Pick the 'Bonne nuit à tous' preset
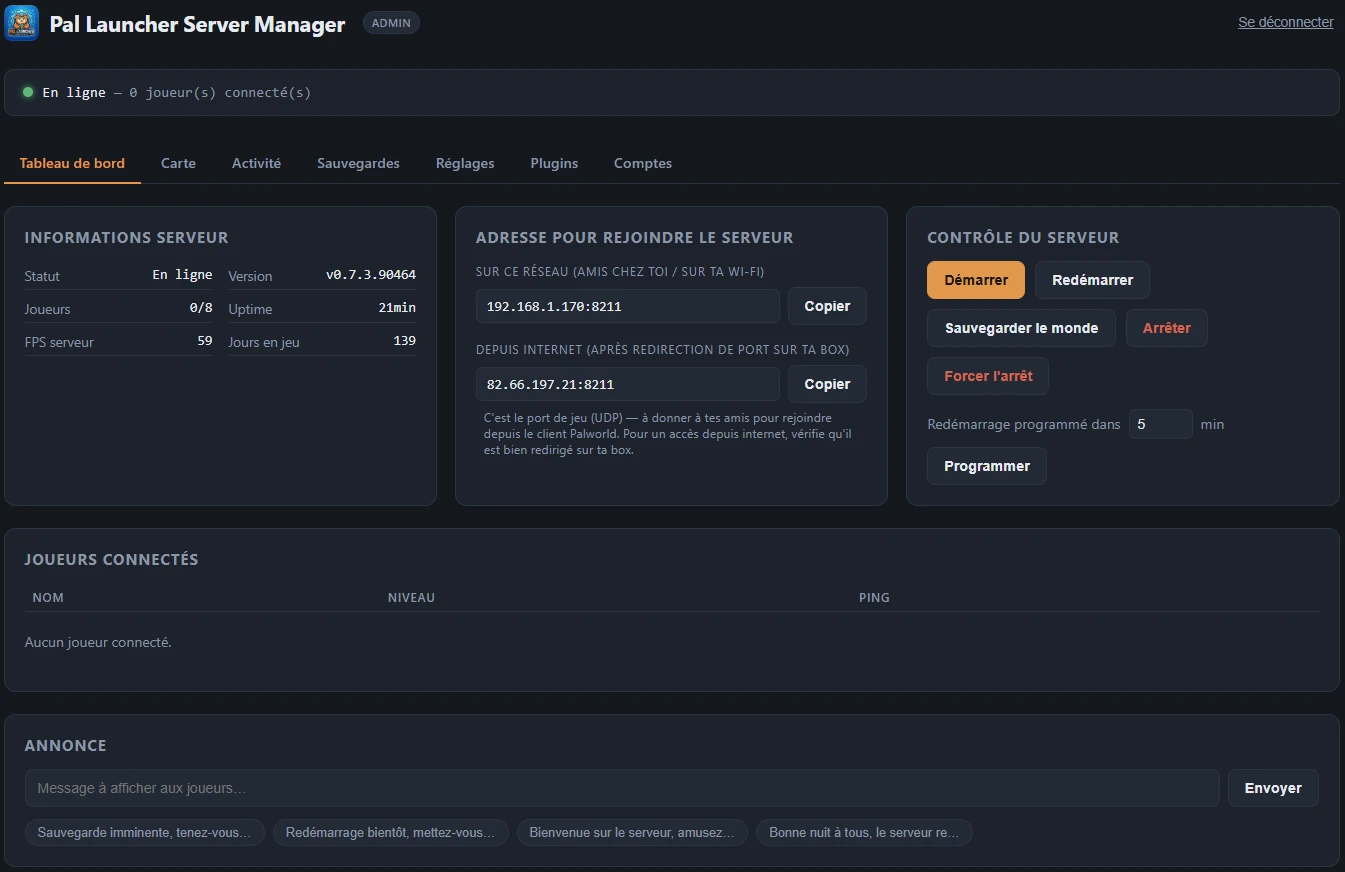This screenshot has width=1345, height=872. tap(864, 832)
